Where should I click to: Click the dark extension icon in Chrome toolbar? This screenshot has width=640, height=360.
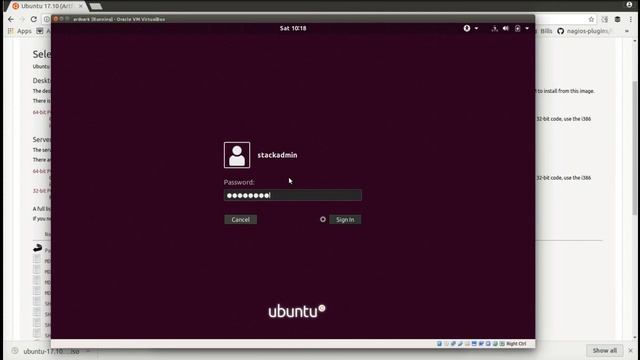pyautogui.click(x=618, y=19)
